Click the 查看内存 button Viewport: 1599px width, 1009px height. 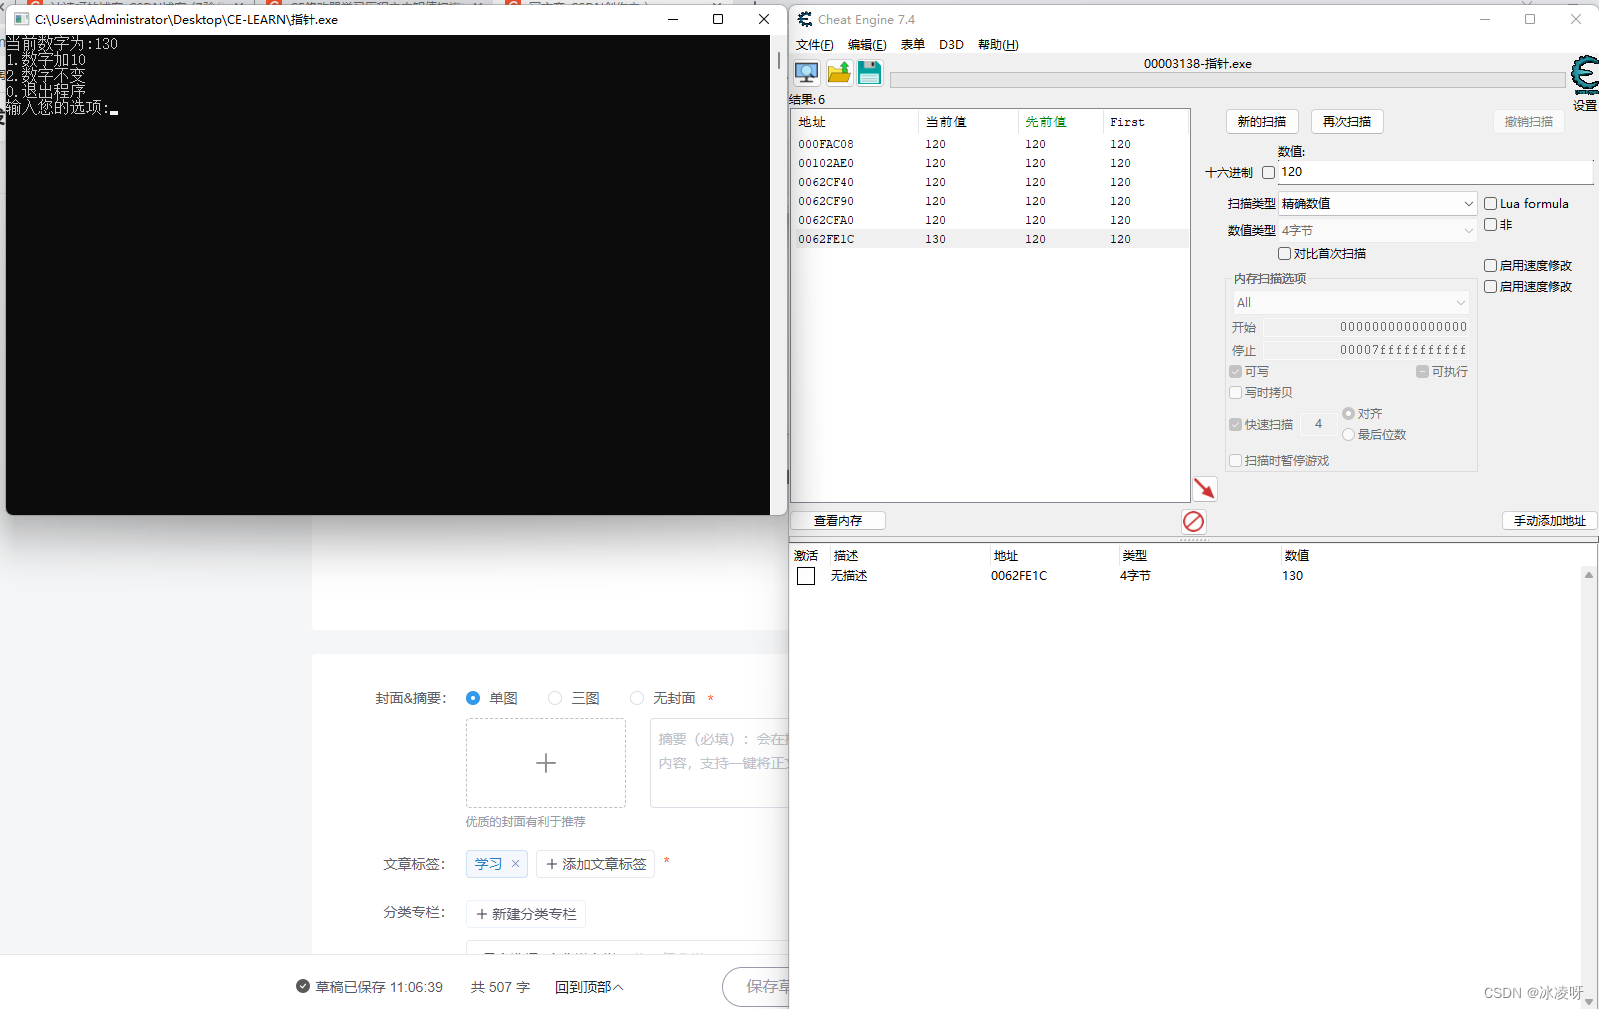(838, 521)
